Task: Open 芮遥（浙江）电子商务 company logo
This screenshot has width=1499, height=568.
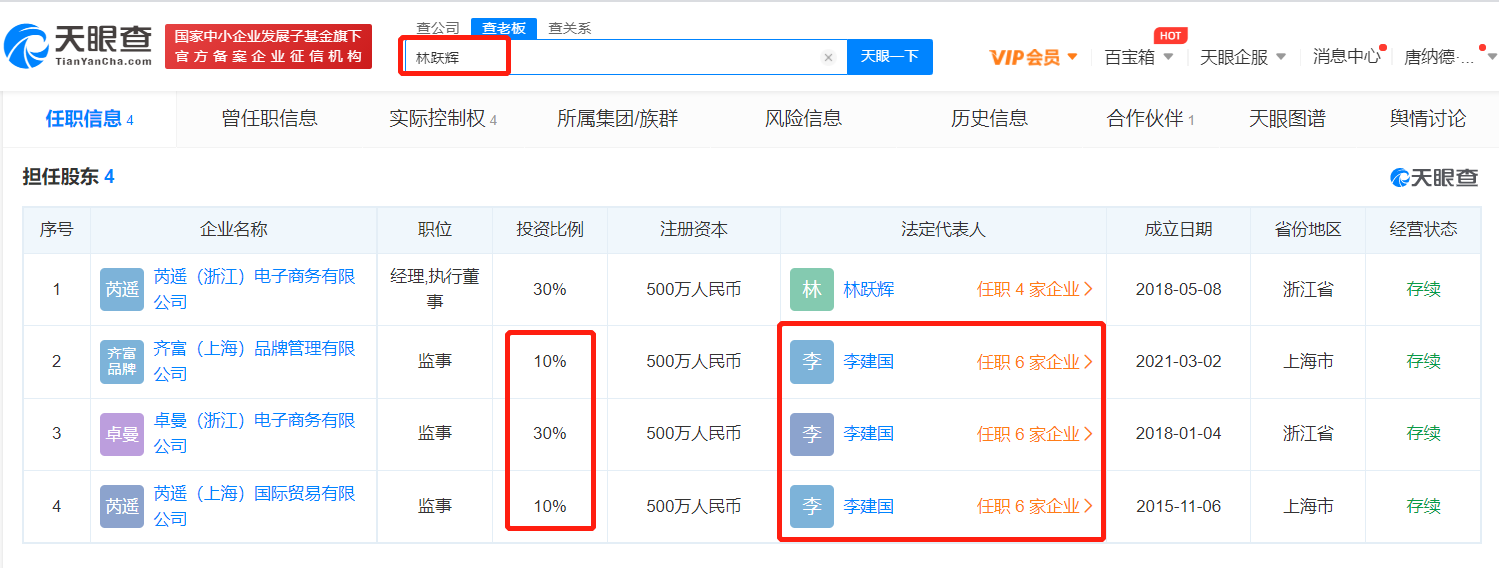Action: (x=122, y=289)
